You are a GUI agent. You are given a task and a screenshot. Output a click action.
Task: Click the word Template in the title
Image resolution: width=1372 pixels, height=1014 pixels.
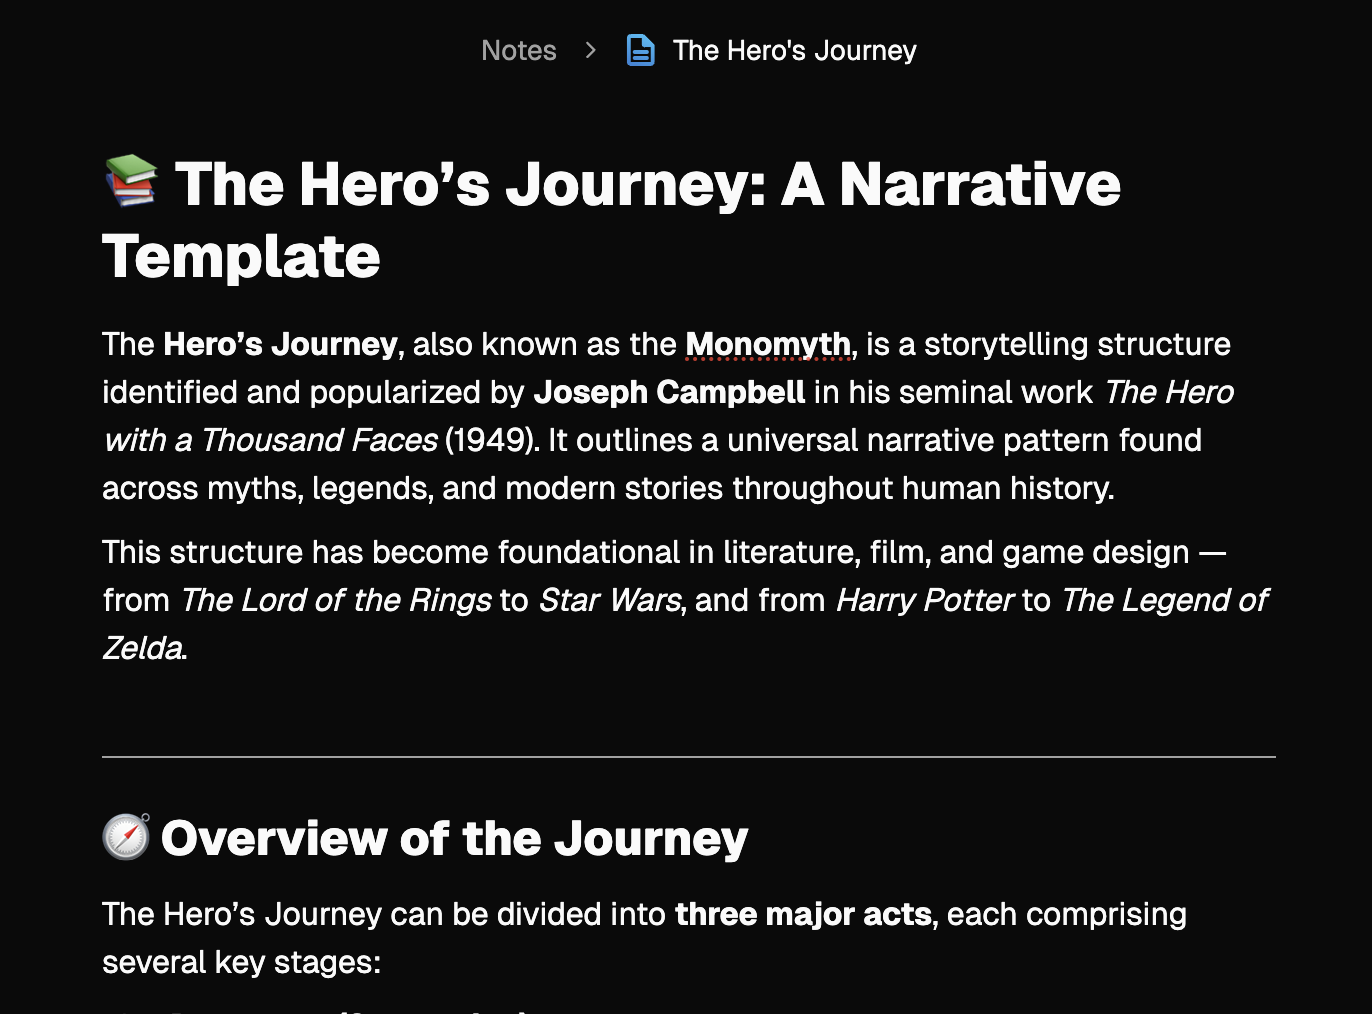click(241, 257)
